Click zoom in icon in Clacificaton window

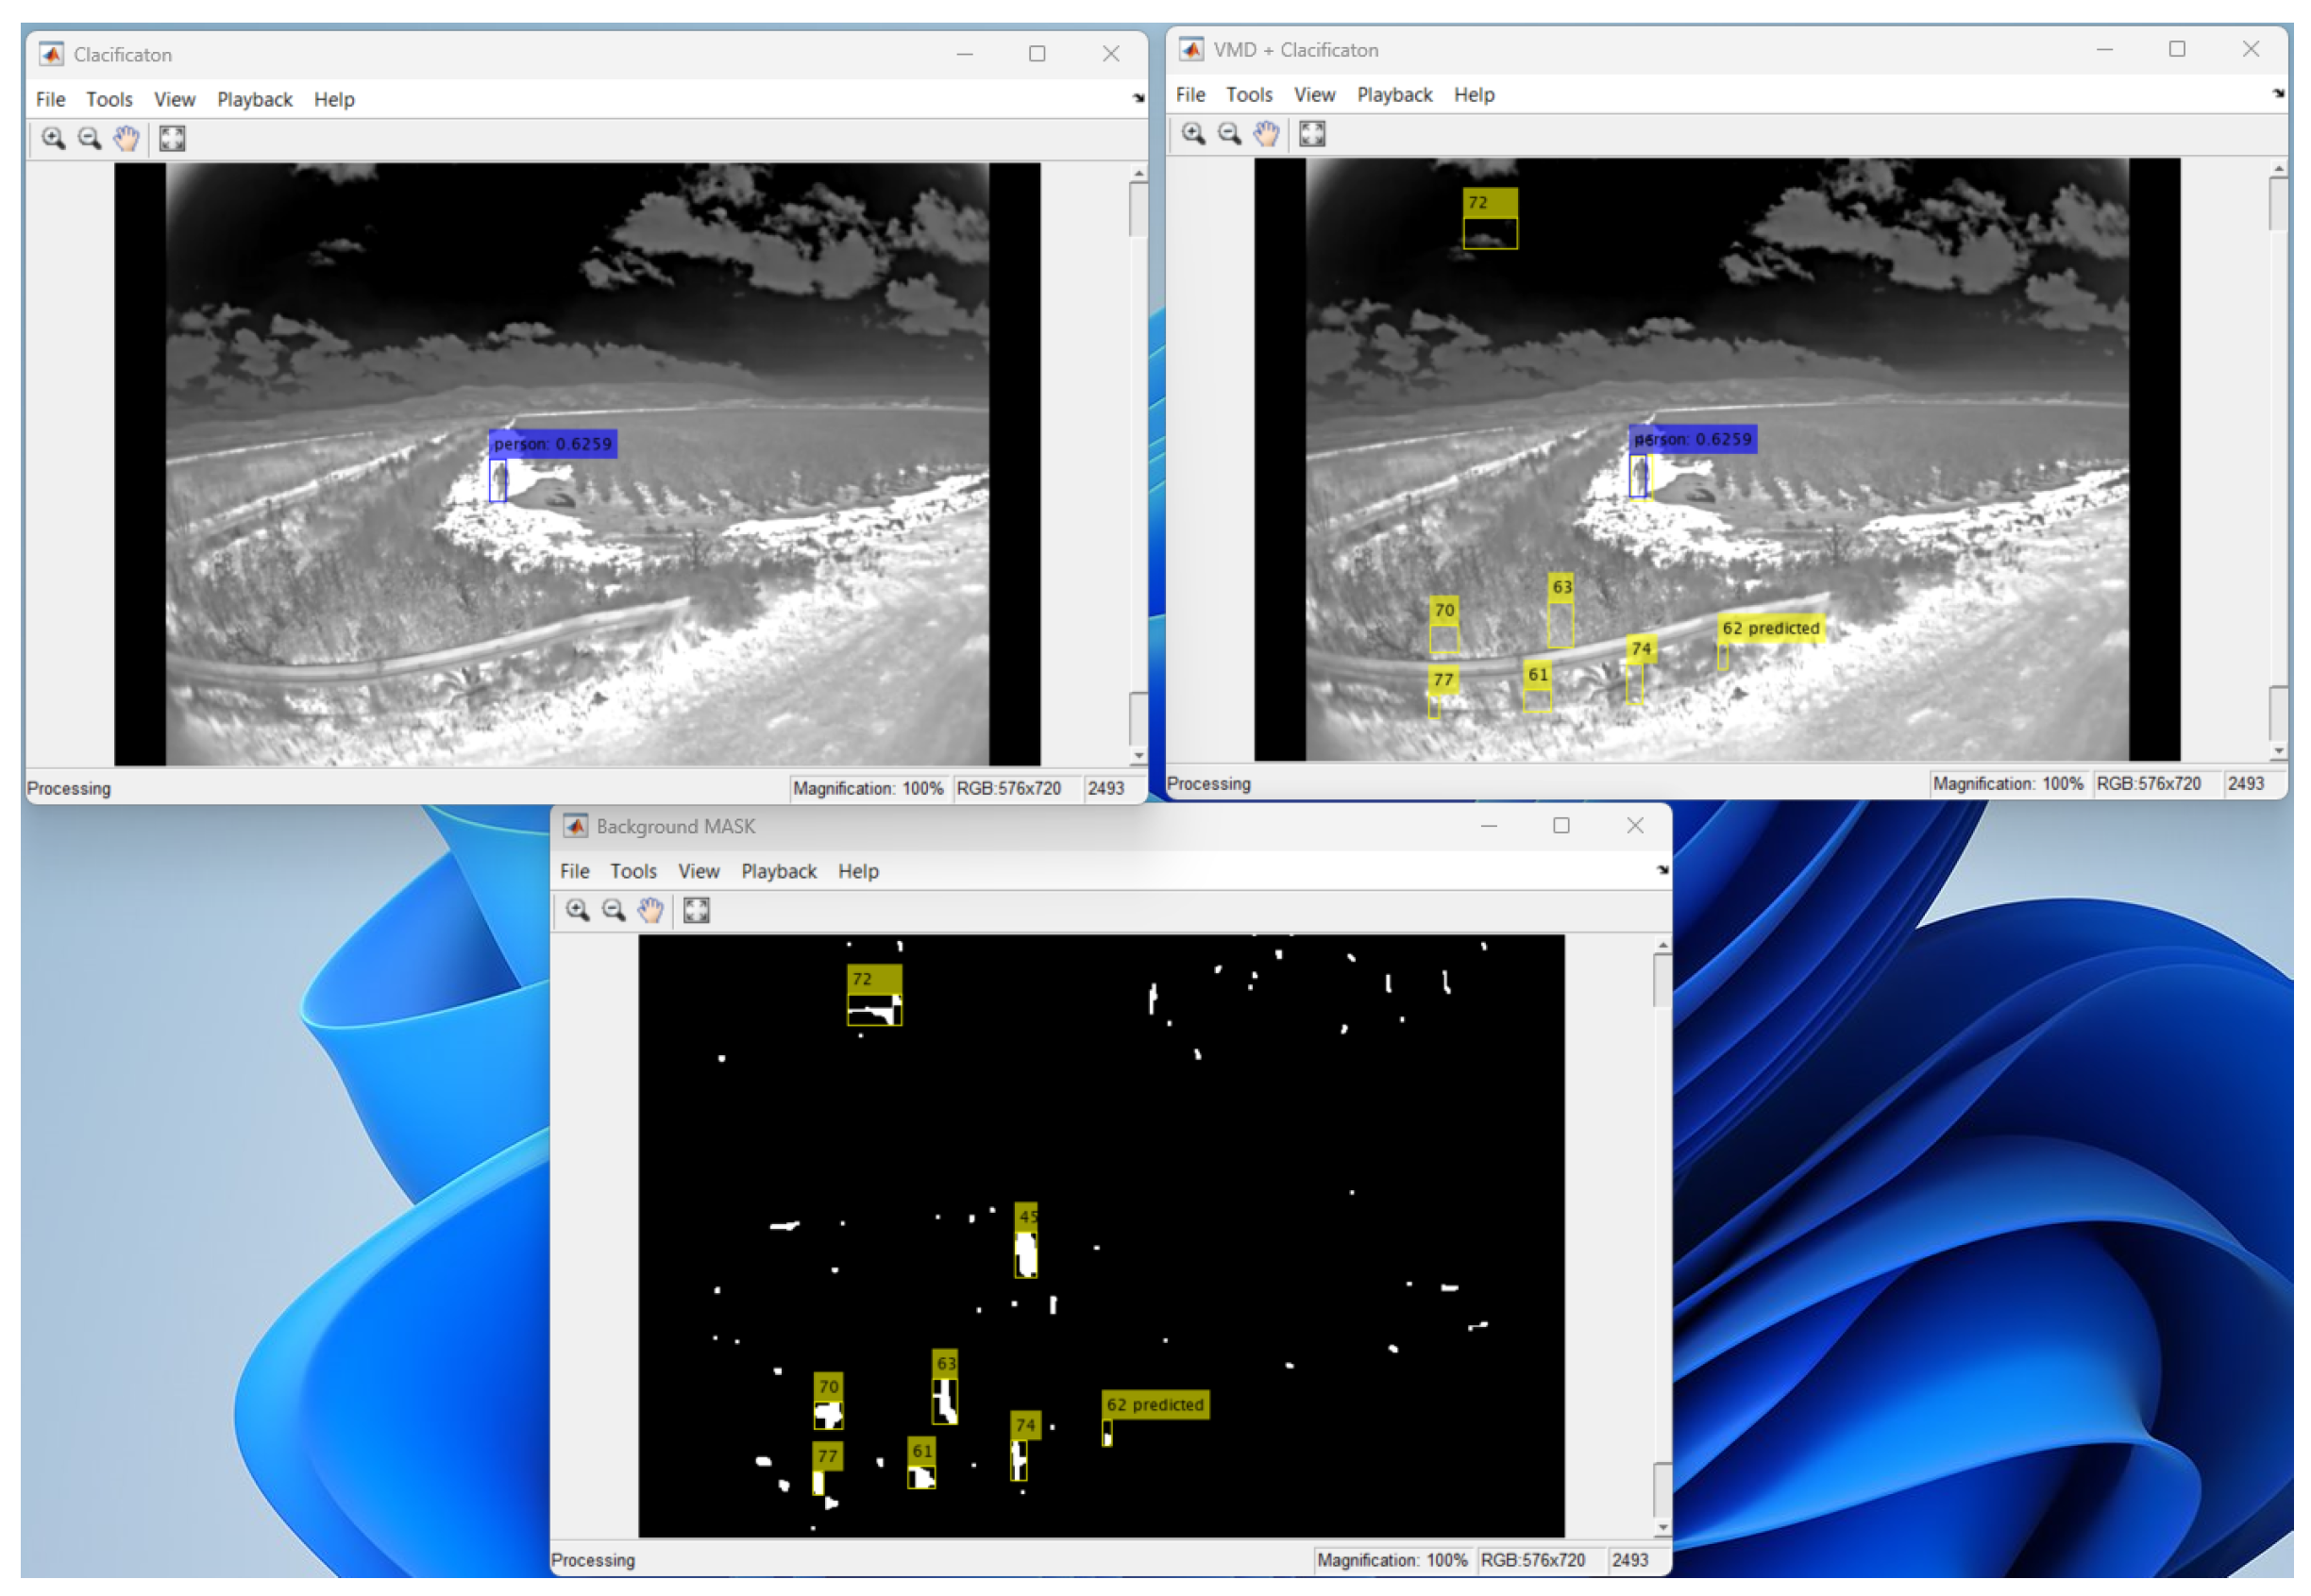pos(53,139)
